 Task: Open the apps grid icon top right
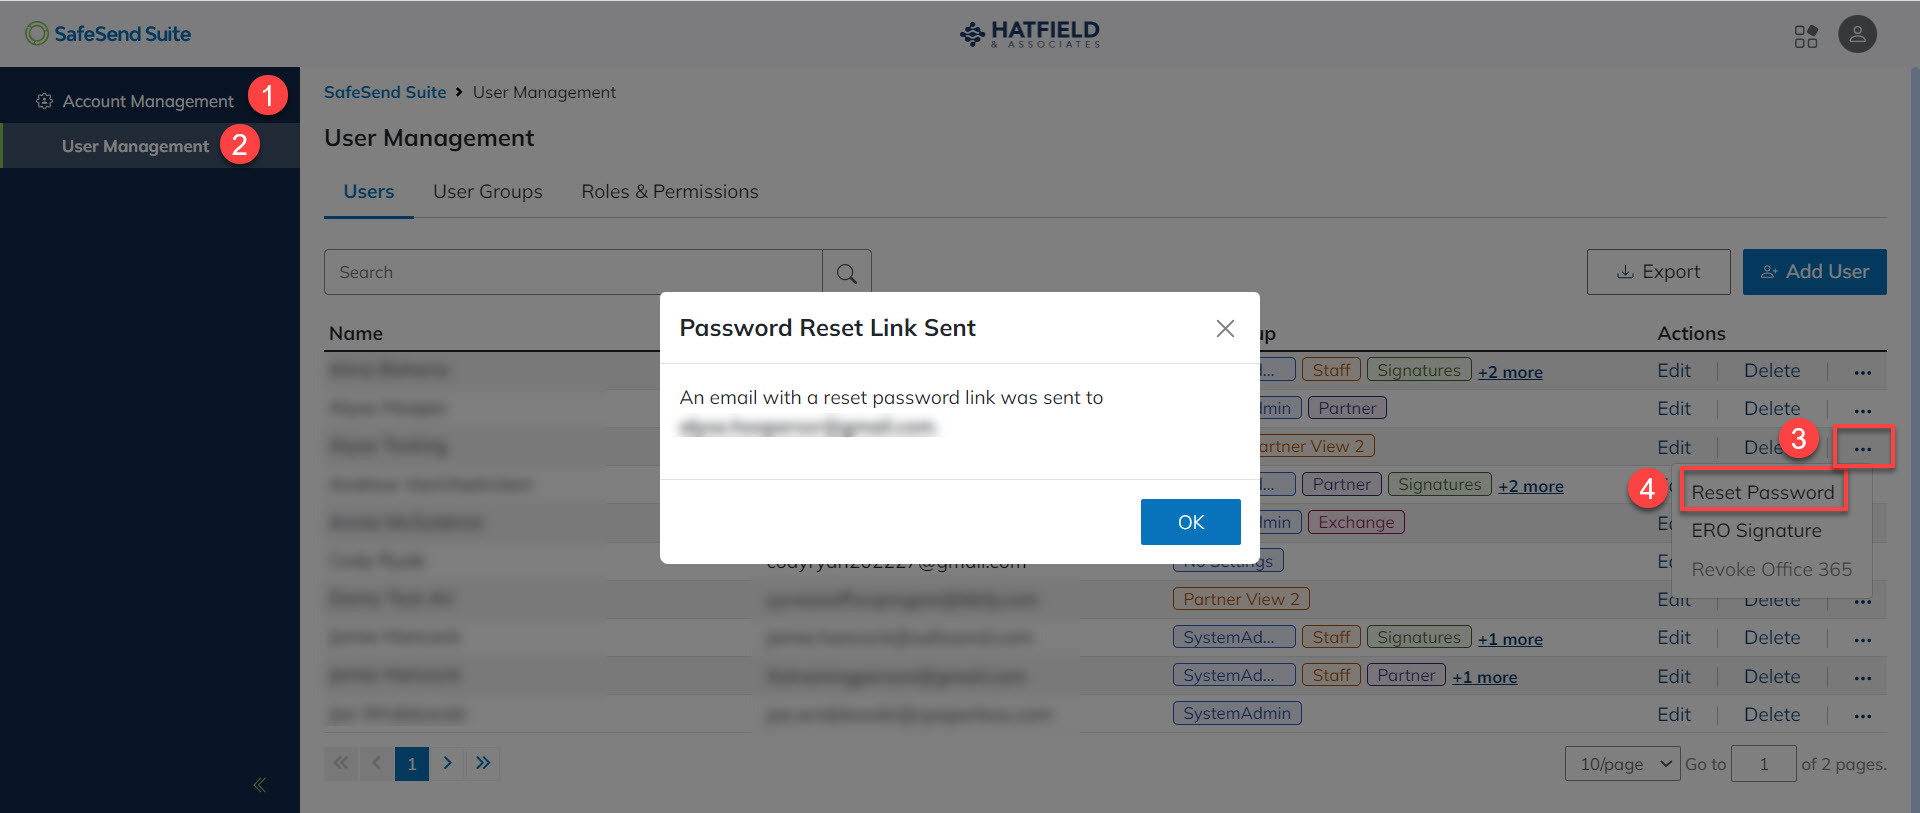1806,33
